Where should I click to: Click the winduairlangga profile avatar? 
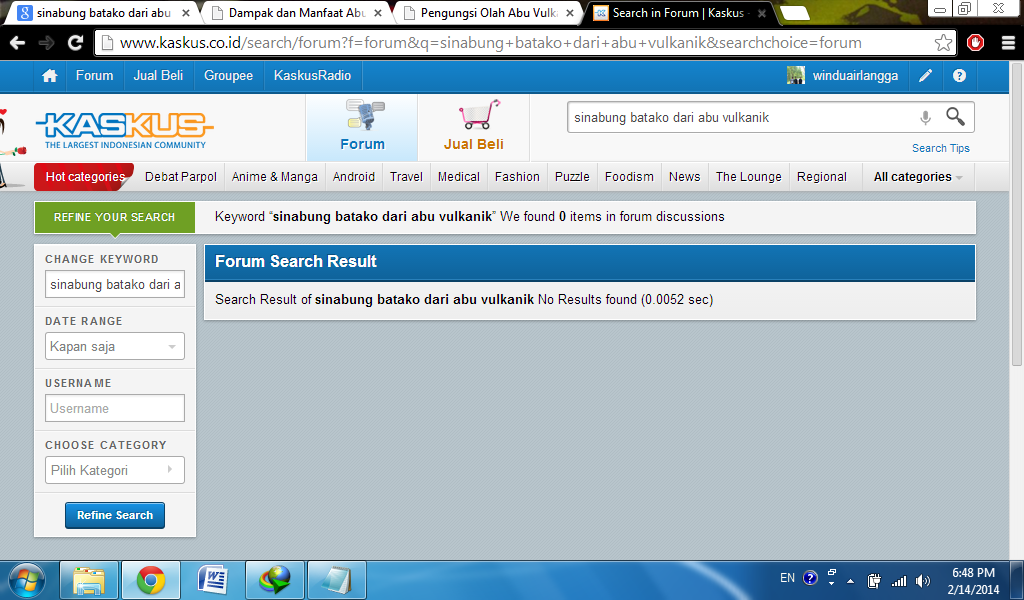coord(795,76)
